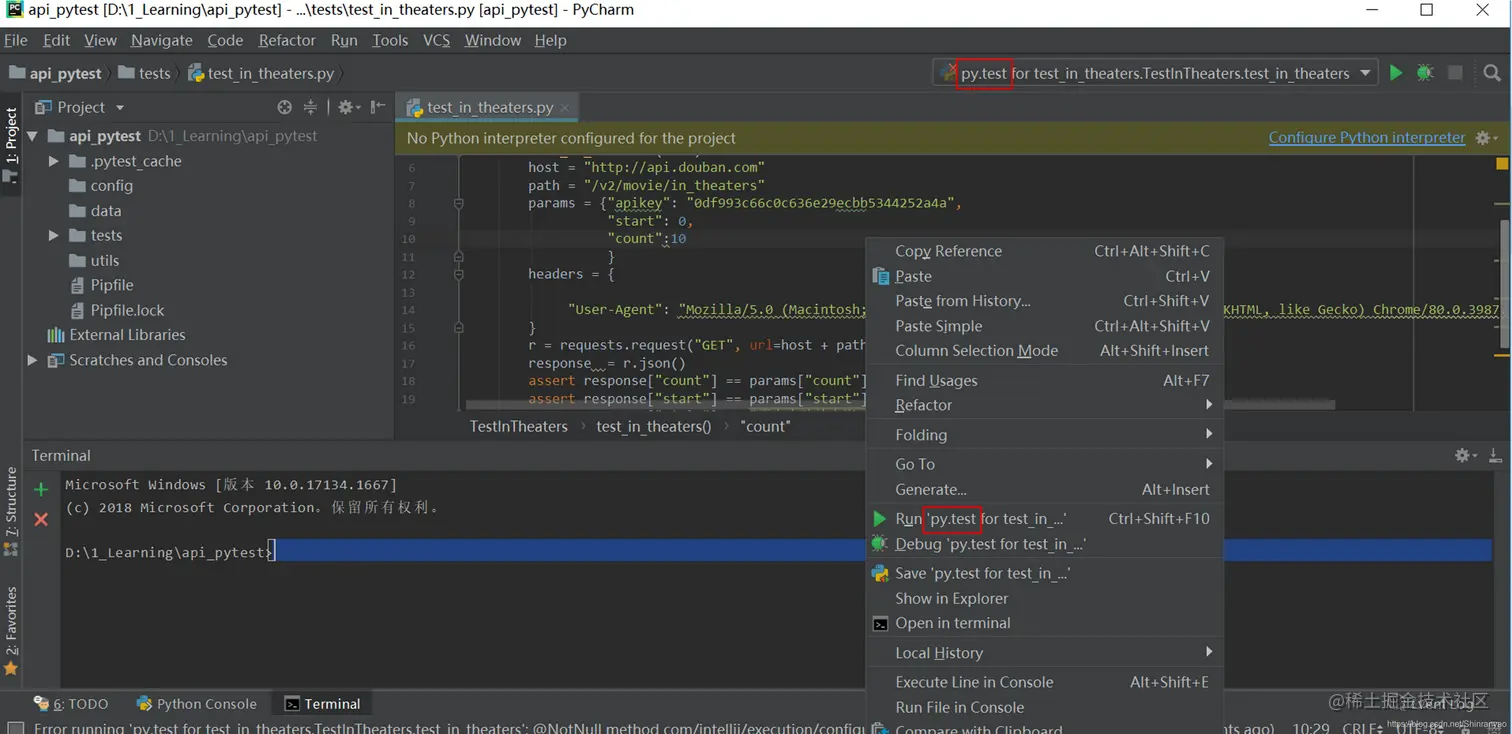Choose Save 'py.test for test_in_...'
Screen dimensions: 1512x734
(1044, 574)
